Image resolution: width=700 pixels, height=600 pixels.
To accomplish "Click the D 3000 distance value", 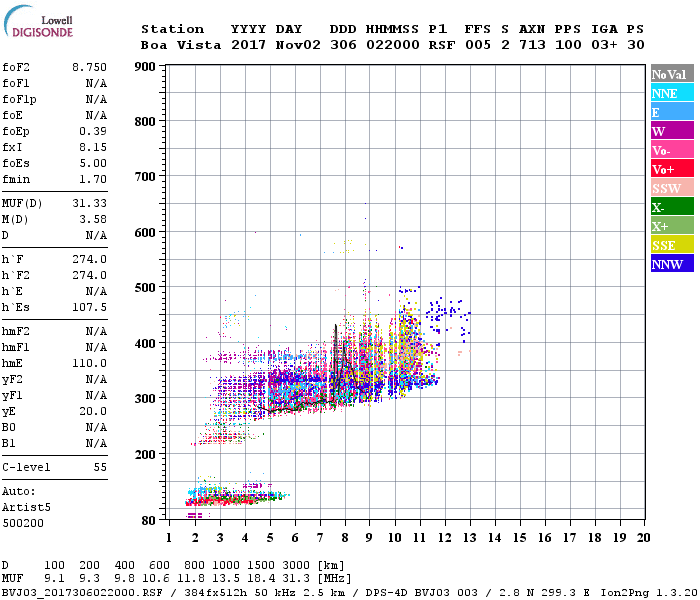I will pos(296,566).
